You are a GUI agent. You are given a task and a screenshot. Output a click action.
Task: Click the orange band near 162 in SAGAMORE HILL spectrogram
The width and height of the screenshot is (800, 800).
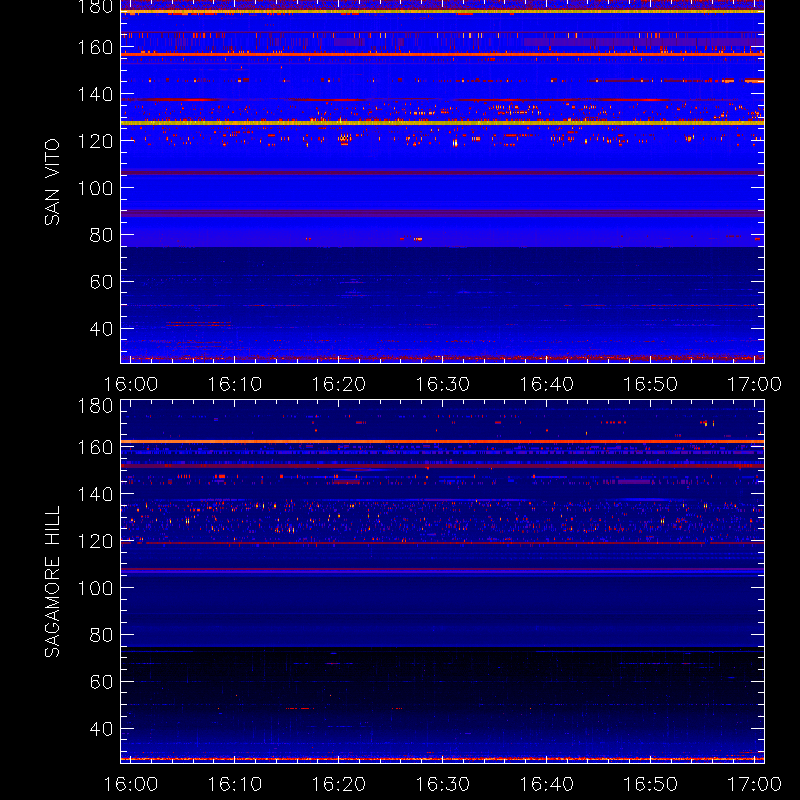coord(442,441)
